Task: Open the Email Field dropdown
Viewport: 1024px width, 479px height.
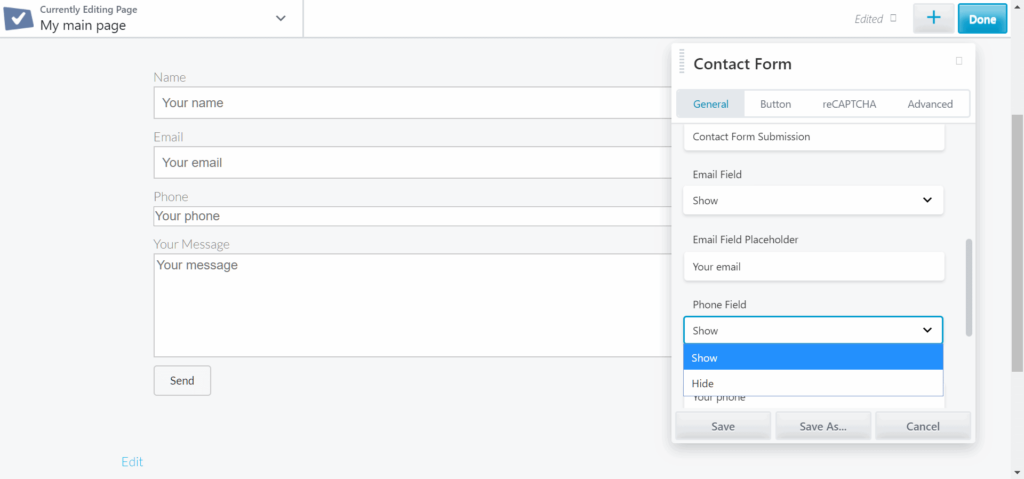Action: [813, 201]
